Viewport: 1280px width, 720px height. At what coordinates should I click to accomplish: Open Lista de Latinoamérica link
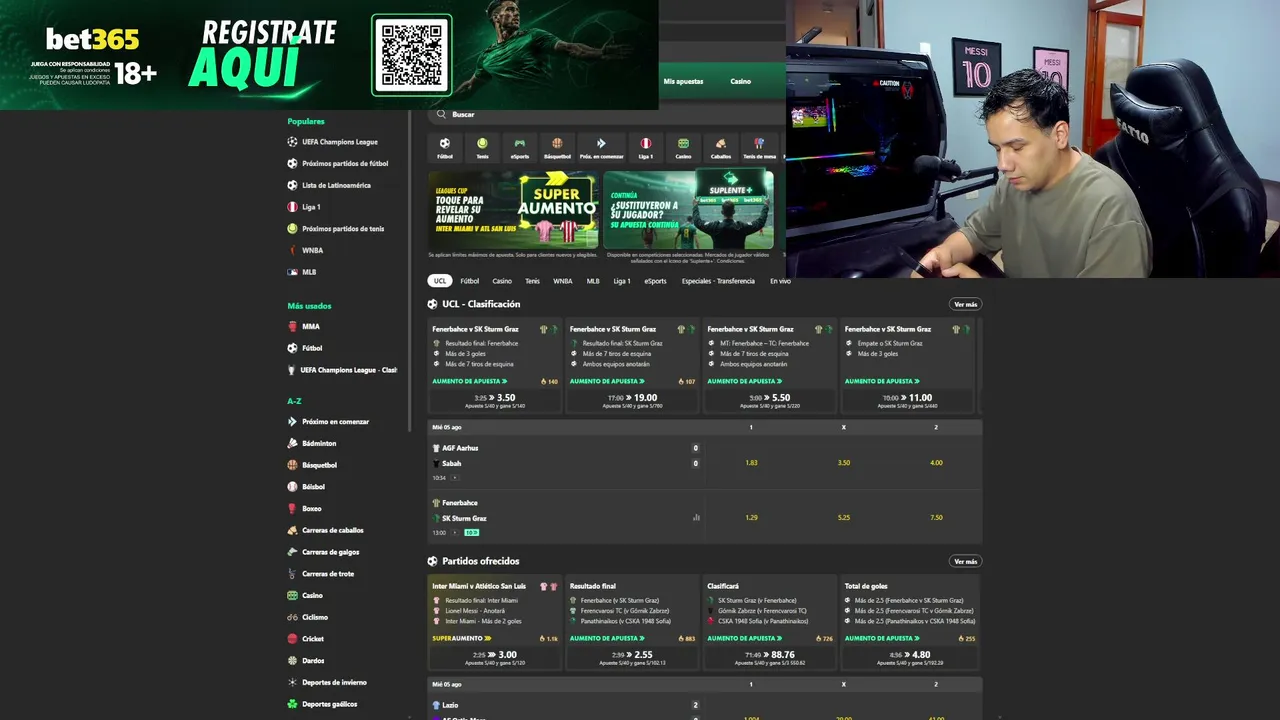(336, 185)
